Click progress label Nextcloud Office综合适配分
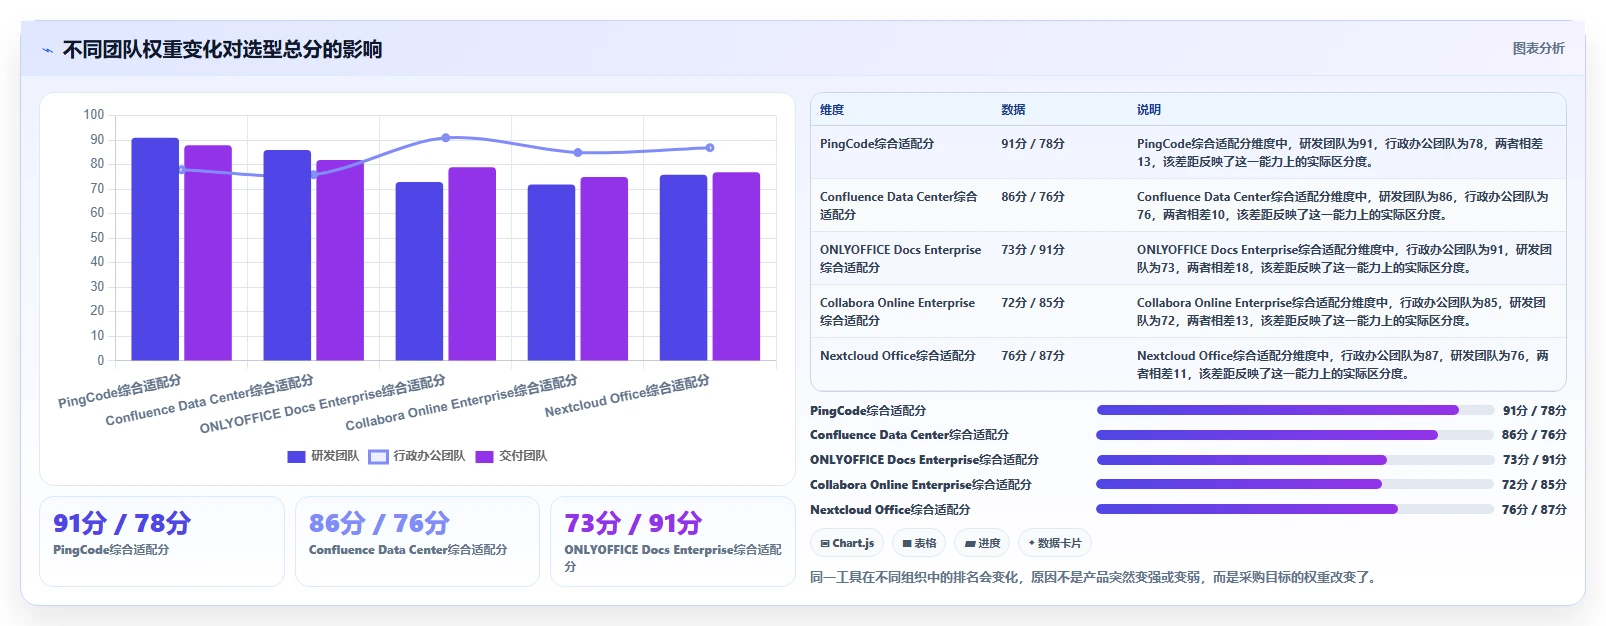Screen dimensions: 1606x626 tap(890, 510)
